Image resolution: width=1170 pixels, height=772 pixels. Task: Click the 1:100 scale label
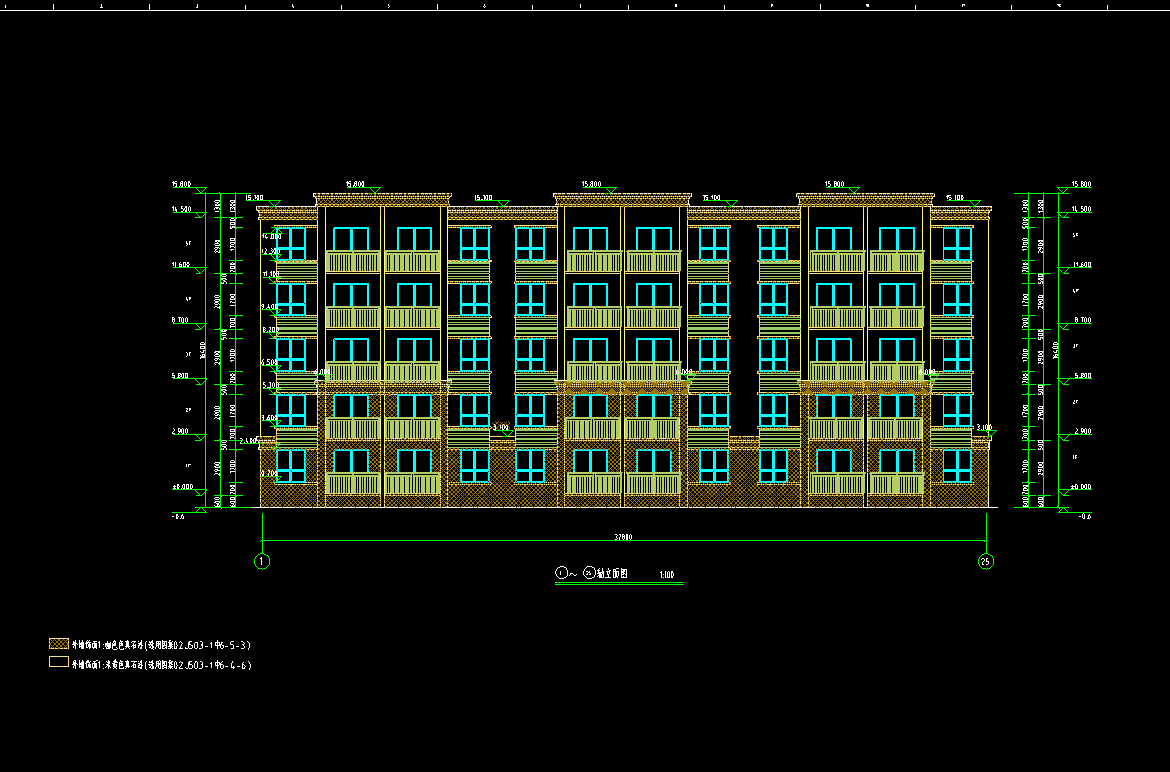pos(667,575)
